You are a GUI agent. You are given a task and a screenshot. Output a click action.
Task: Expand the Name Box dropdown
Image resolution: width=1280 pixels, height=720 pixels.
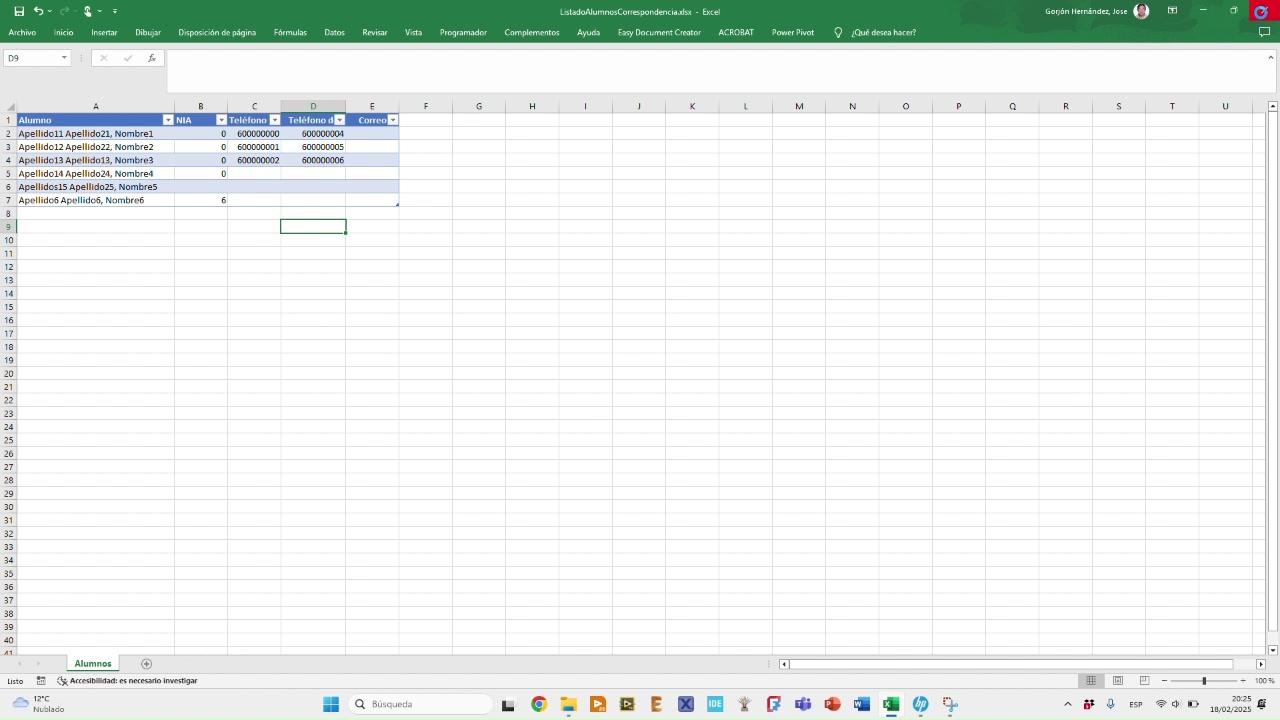pyautogui.click(x=64, y=58)
